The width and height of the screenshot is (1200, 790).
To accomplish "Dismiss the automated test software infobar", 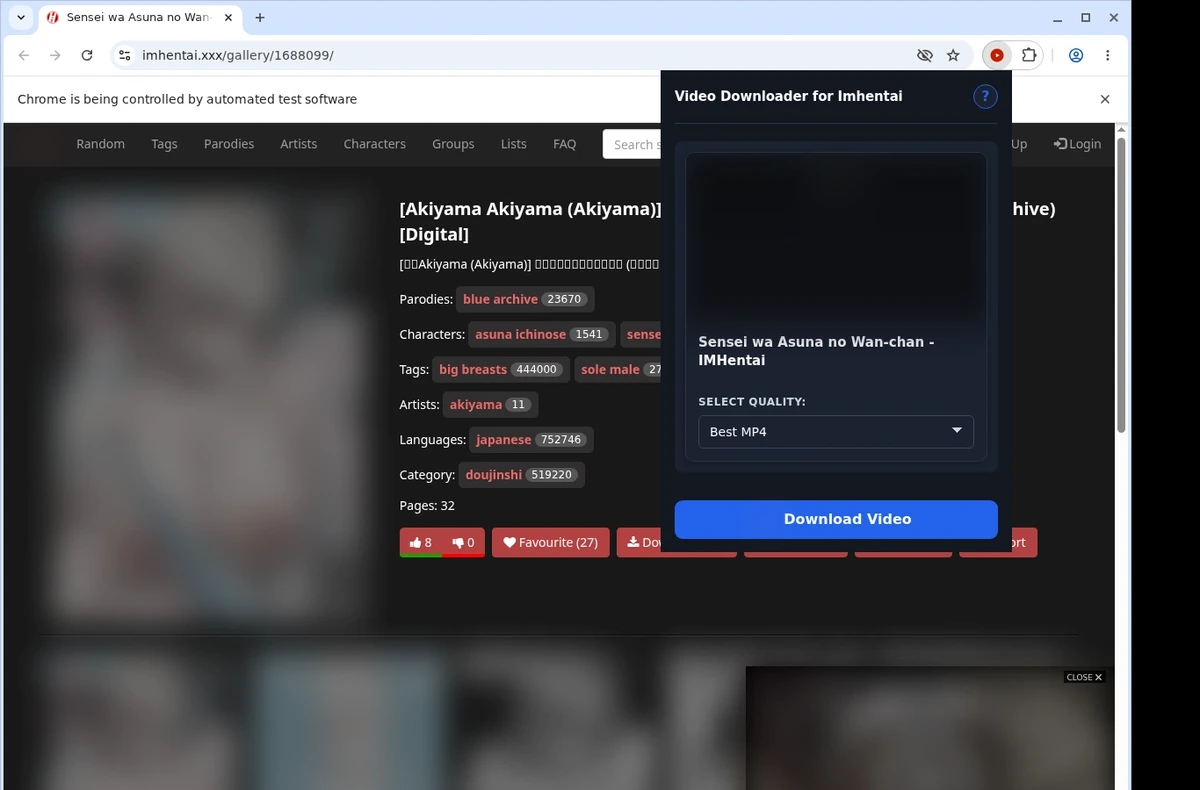I will tap(1105, 99).
